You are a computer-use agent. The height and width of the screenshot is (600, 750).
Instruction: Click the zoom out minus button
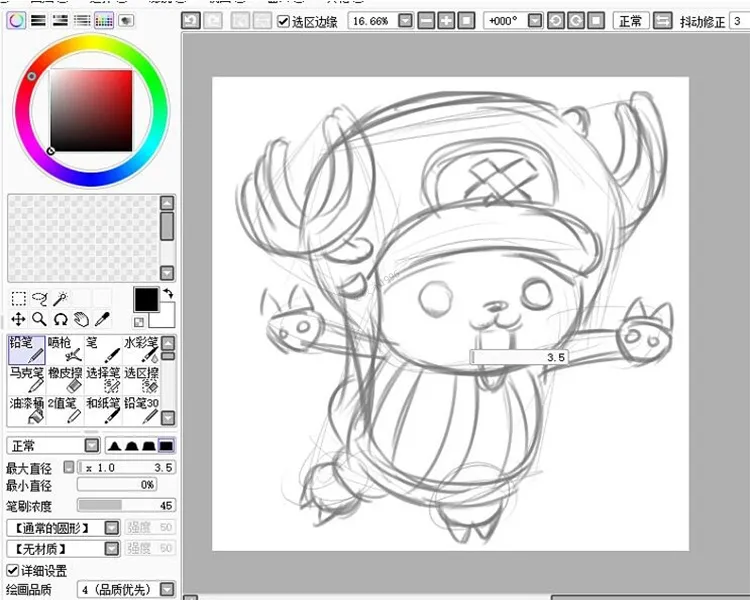coord(426,21)
